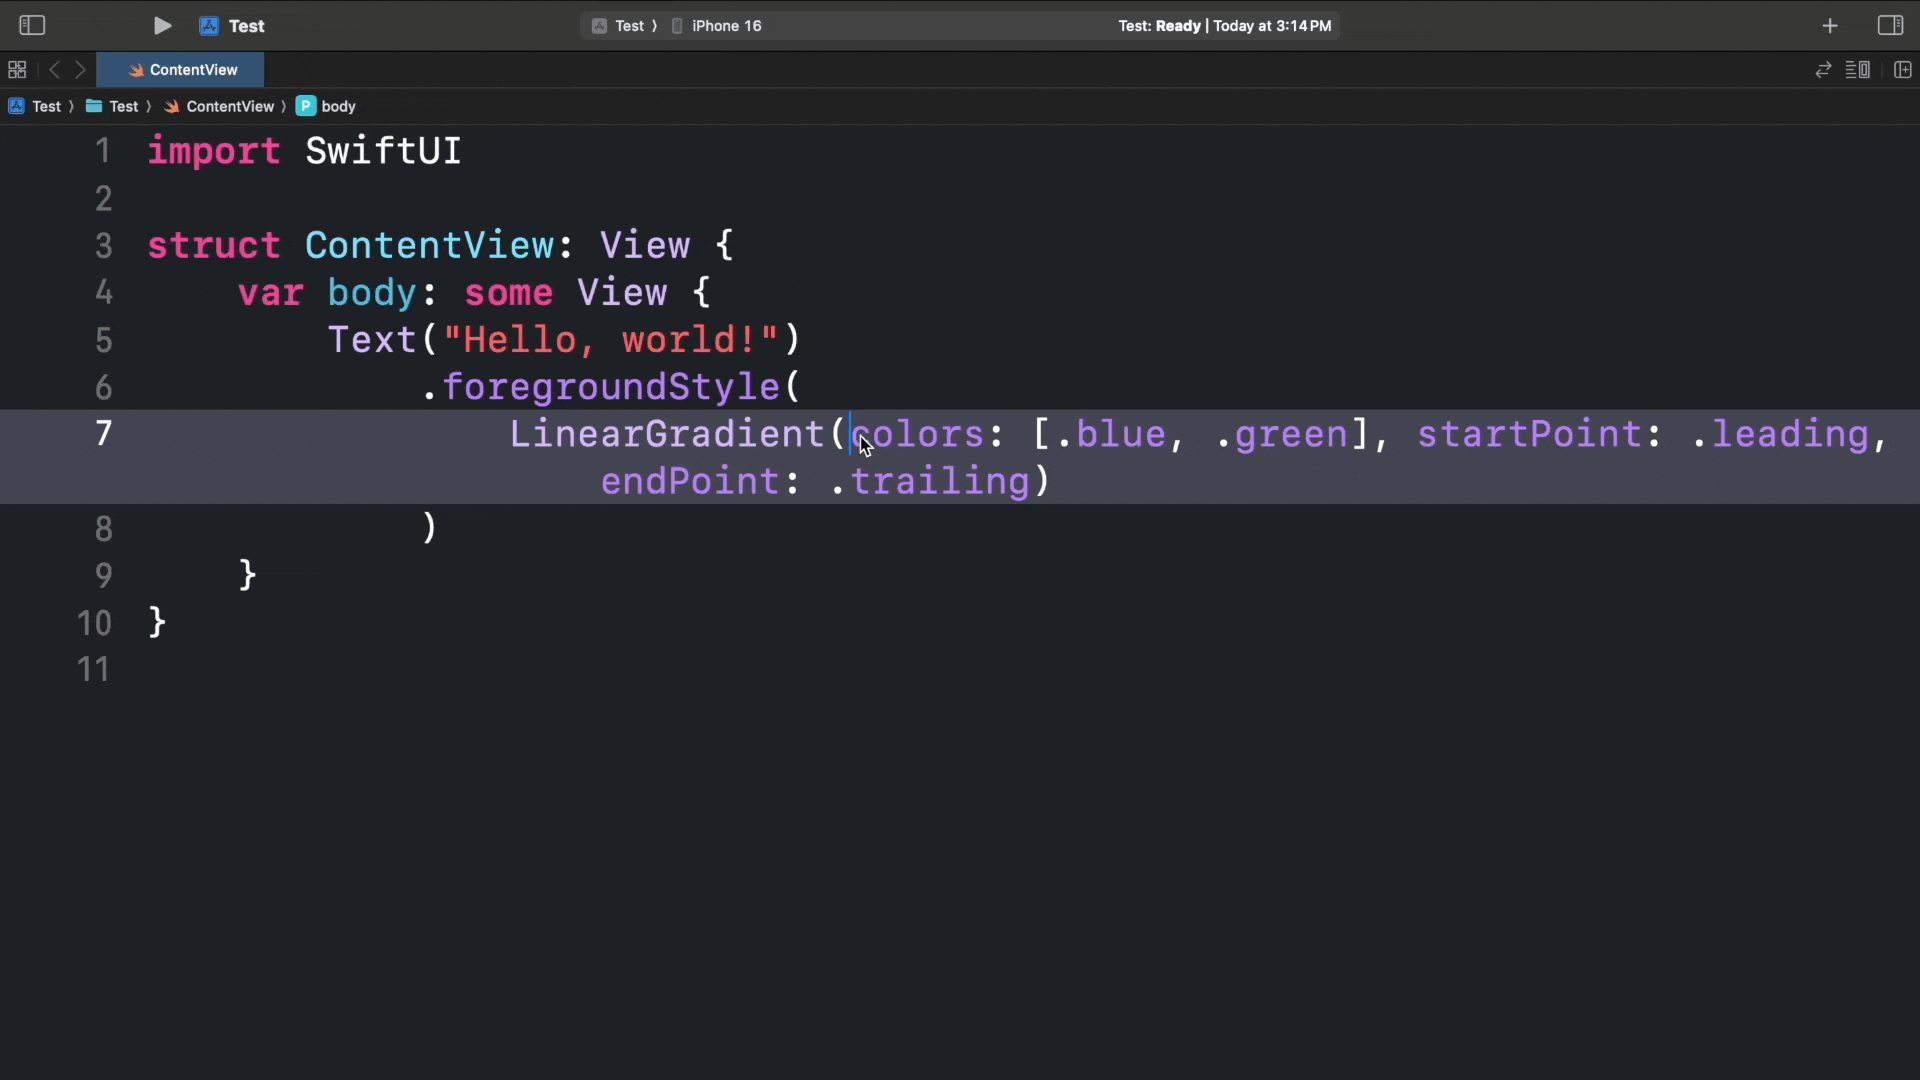This screenshot has height=1080, width=1920.
Task: Select the ContentView tab
Action: pos(181,70)
